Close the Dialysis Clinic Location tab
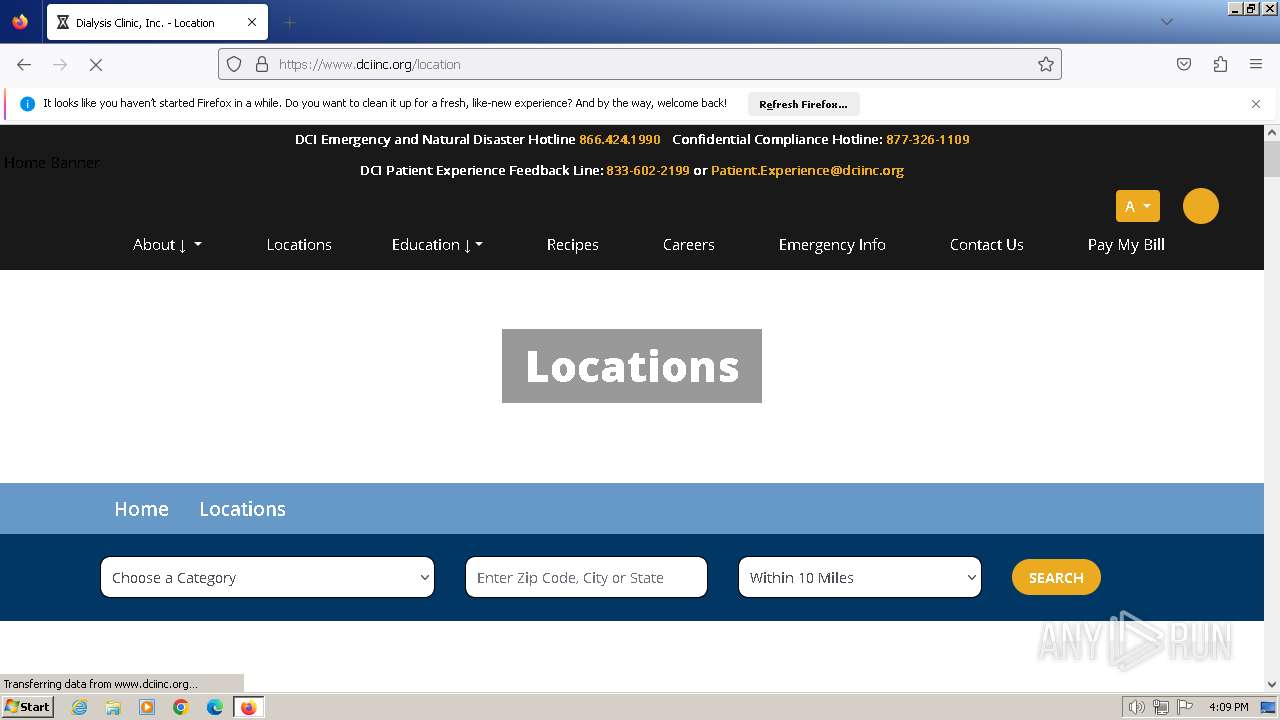This screenshot has width=1280, height=720. tap(252, 22)
